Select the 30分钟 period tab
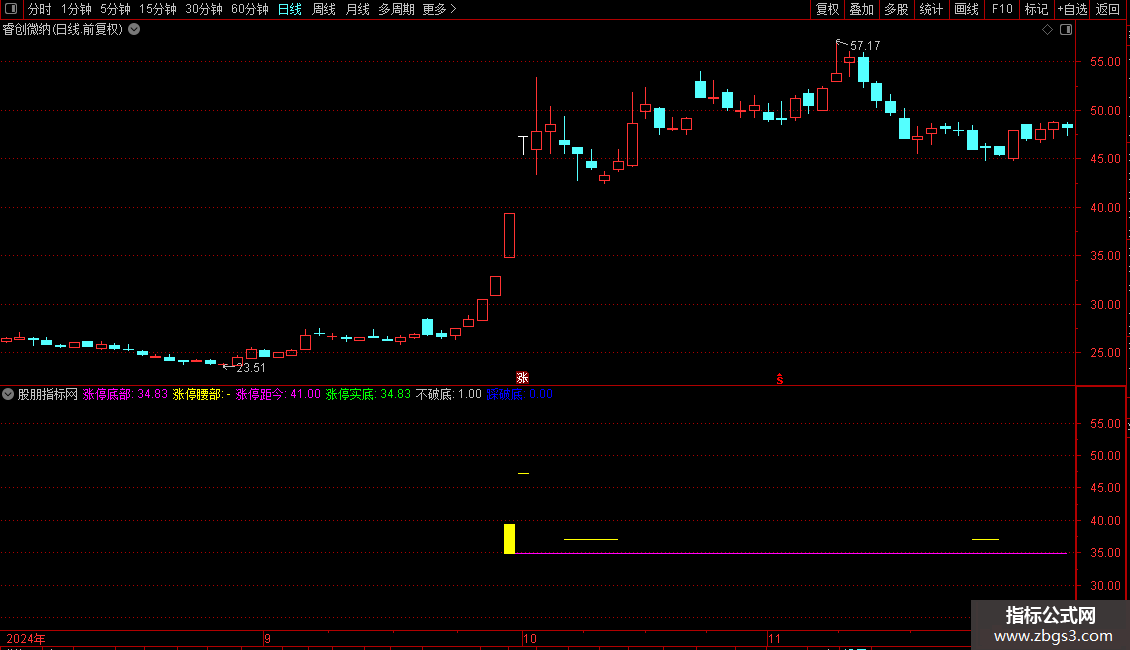This screenshot has height=650, width=1130. pyautogui.click(x=204, y=9)
